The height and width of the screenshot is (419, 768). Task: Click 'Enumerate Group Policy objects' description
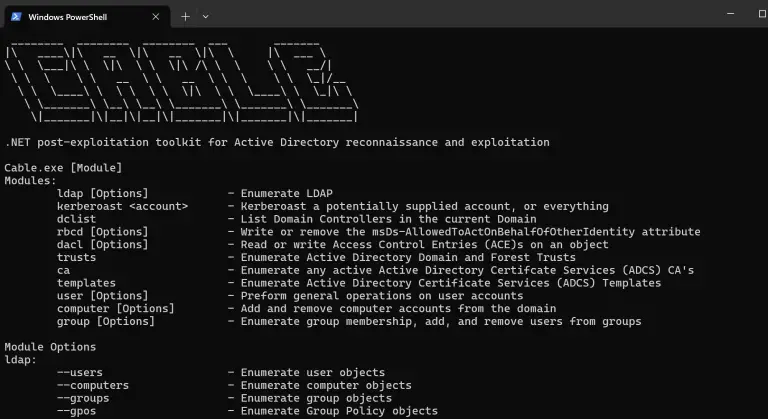coord(339,411)
